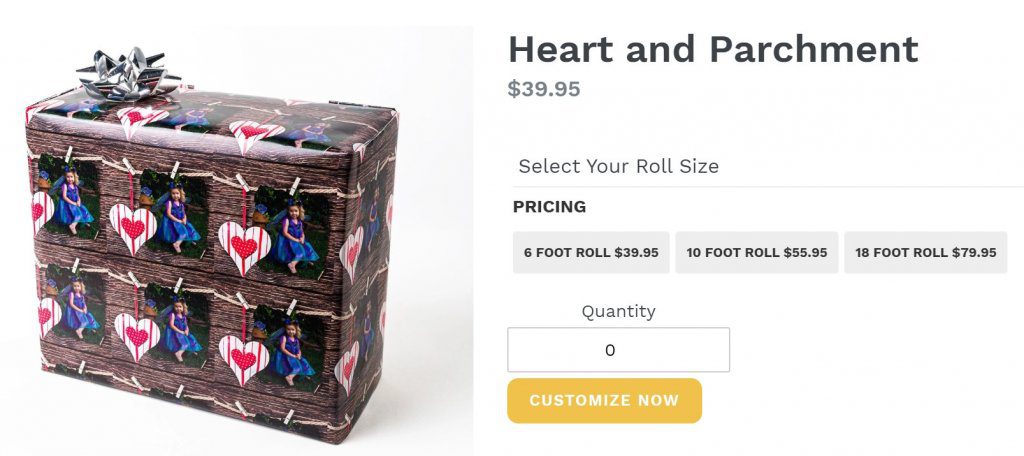The width and height of the screenshot is (1024, 456).
Task: Click the PRICING heading label
Action: pos(549,207)
